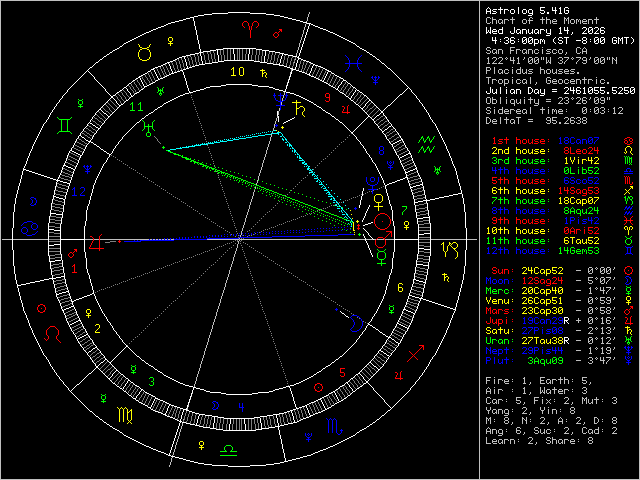The height and width of the screenshot is (480, 640).
Task: Click house number 11 in the chart
Action: tap(136, 107)
